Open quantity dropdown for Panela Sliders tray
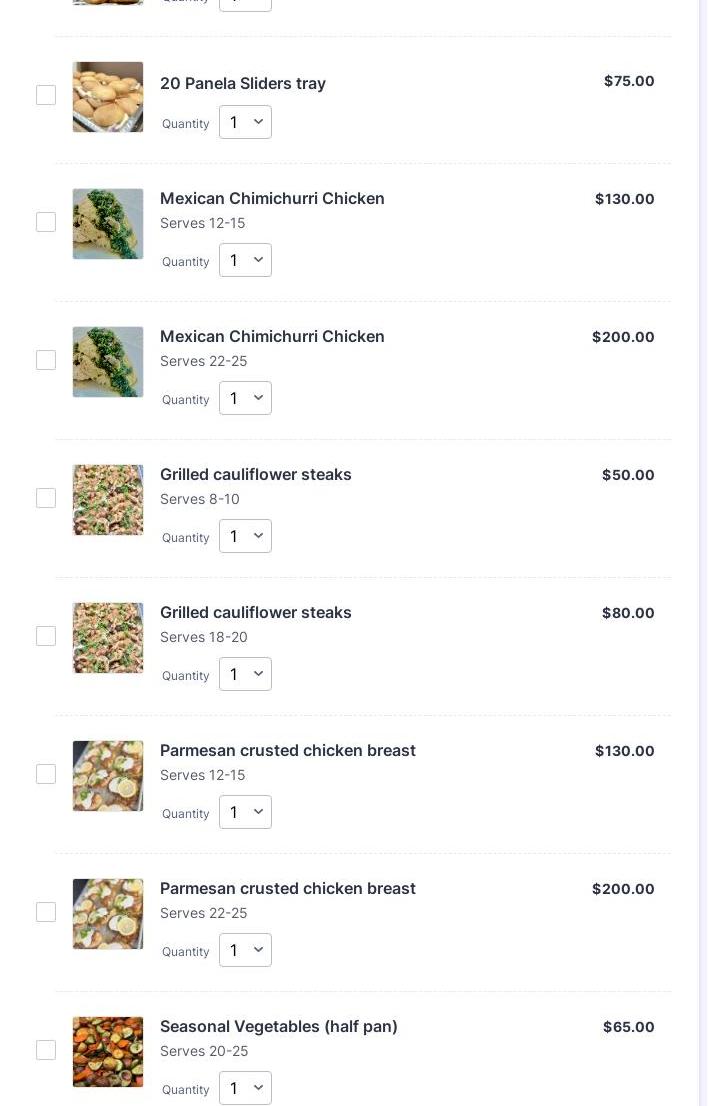 245,122
